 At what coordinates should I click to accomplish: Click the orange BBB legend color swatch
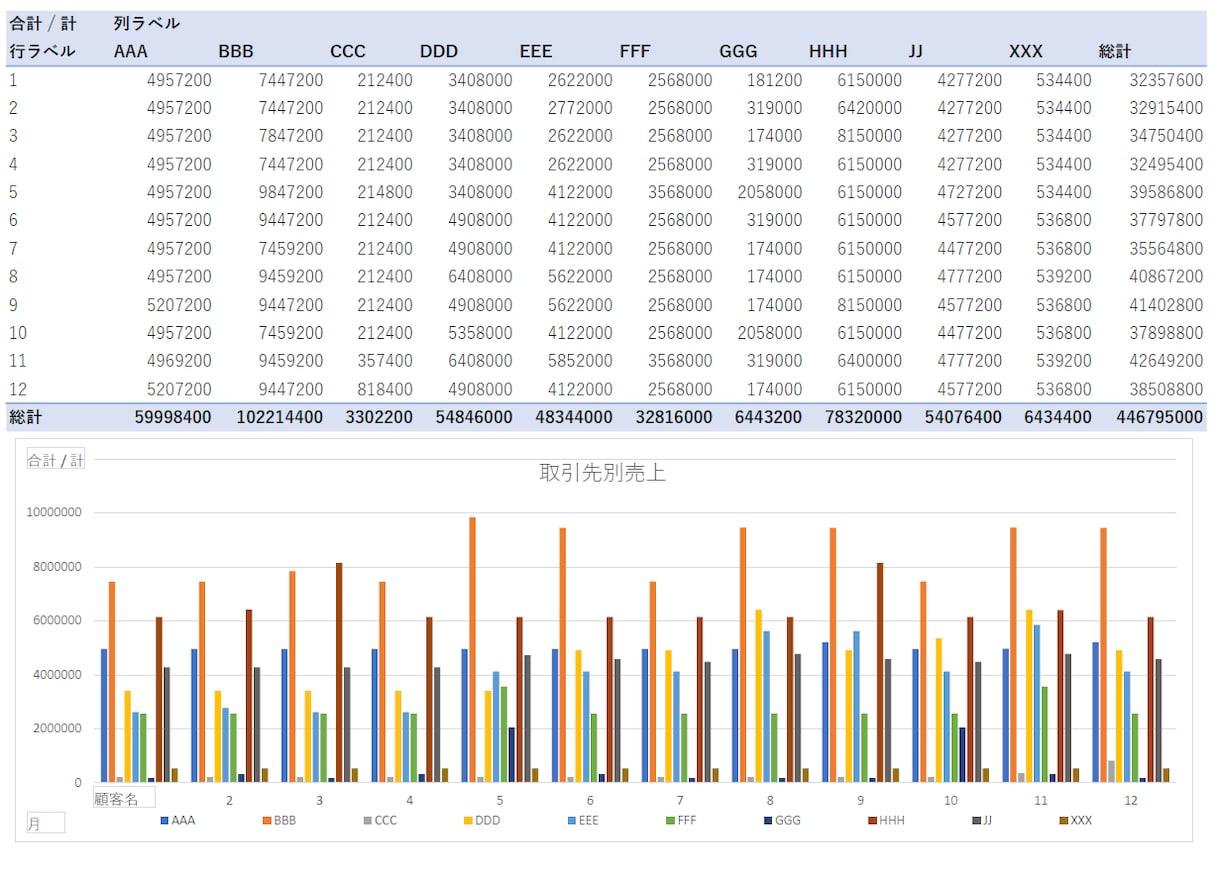pyautogui.click(x=267, y=821)
